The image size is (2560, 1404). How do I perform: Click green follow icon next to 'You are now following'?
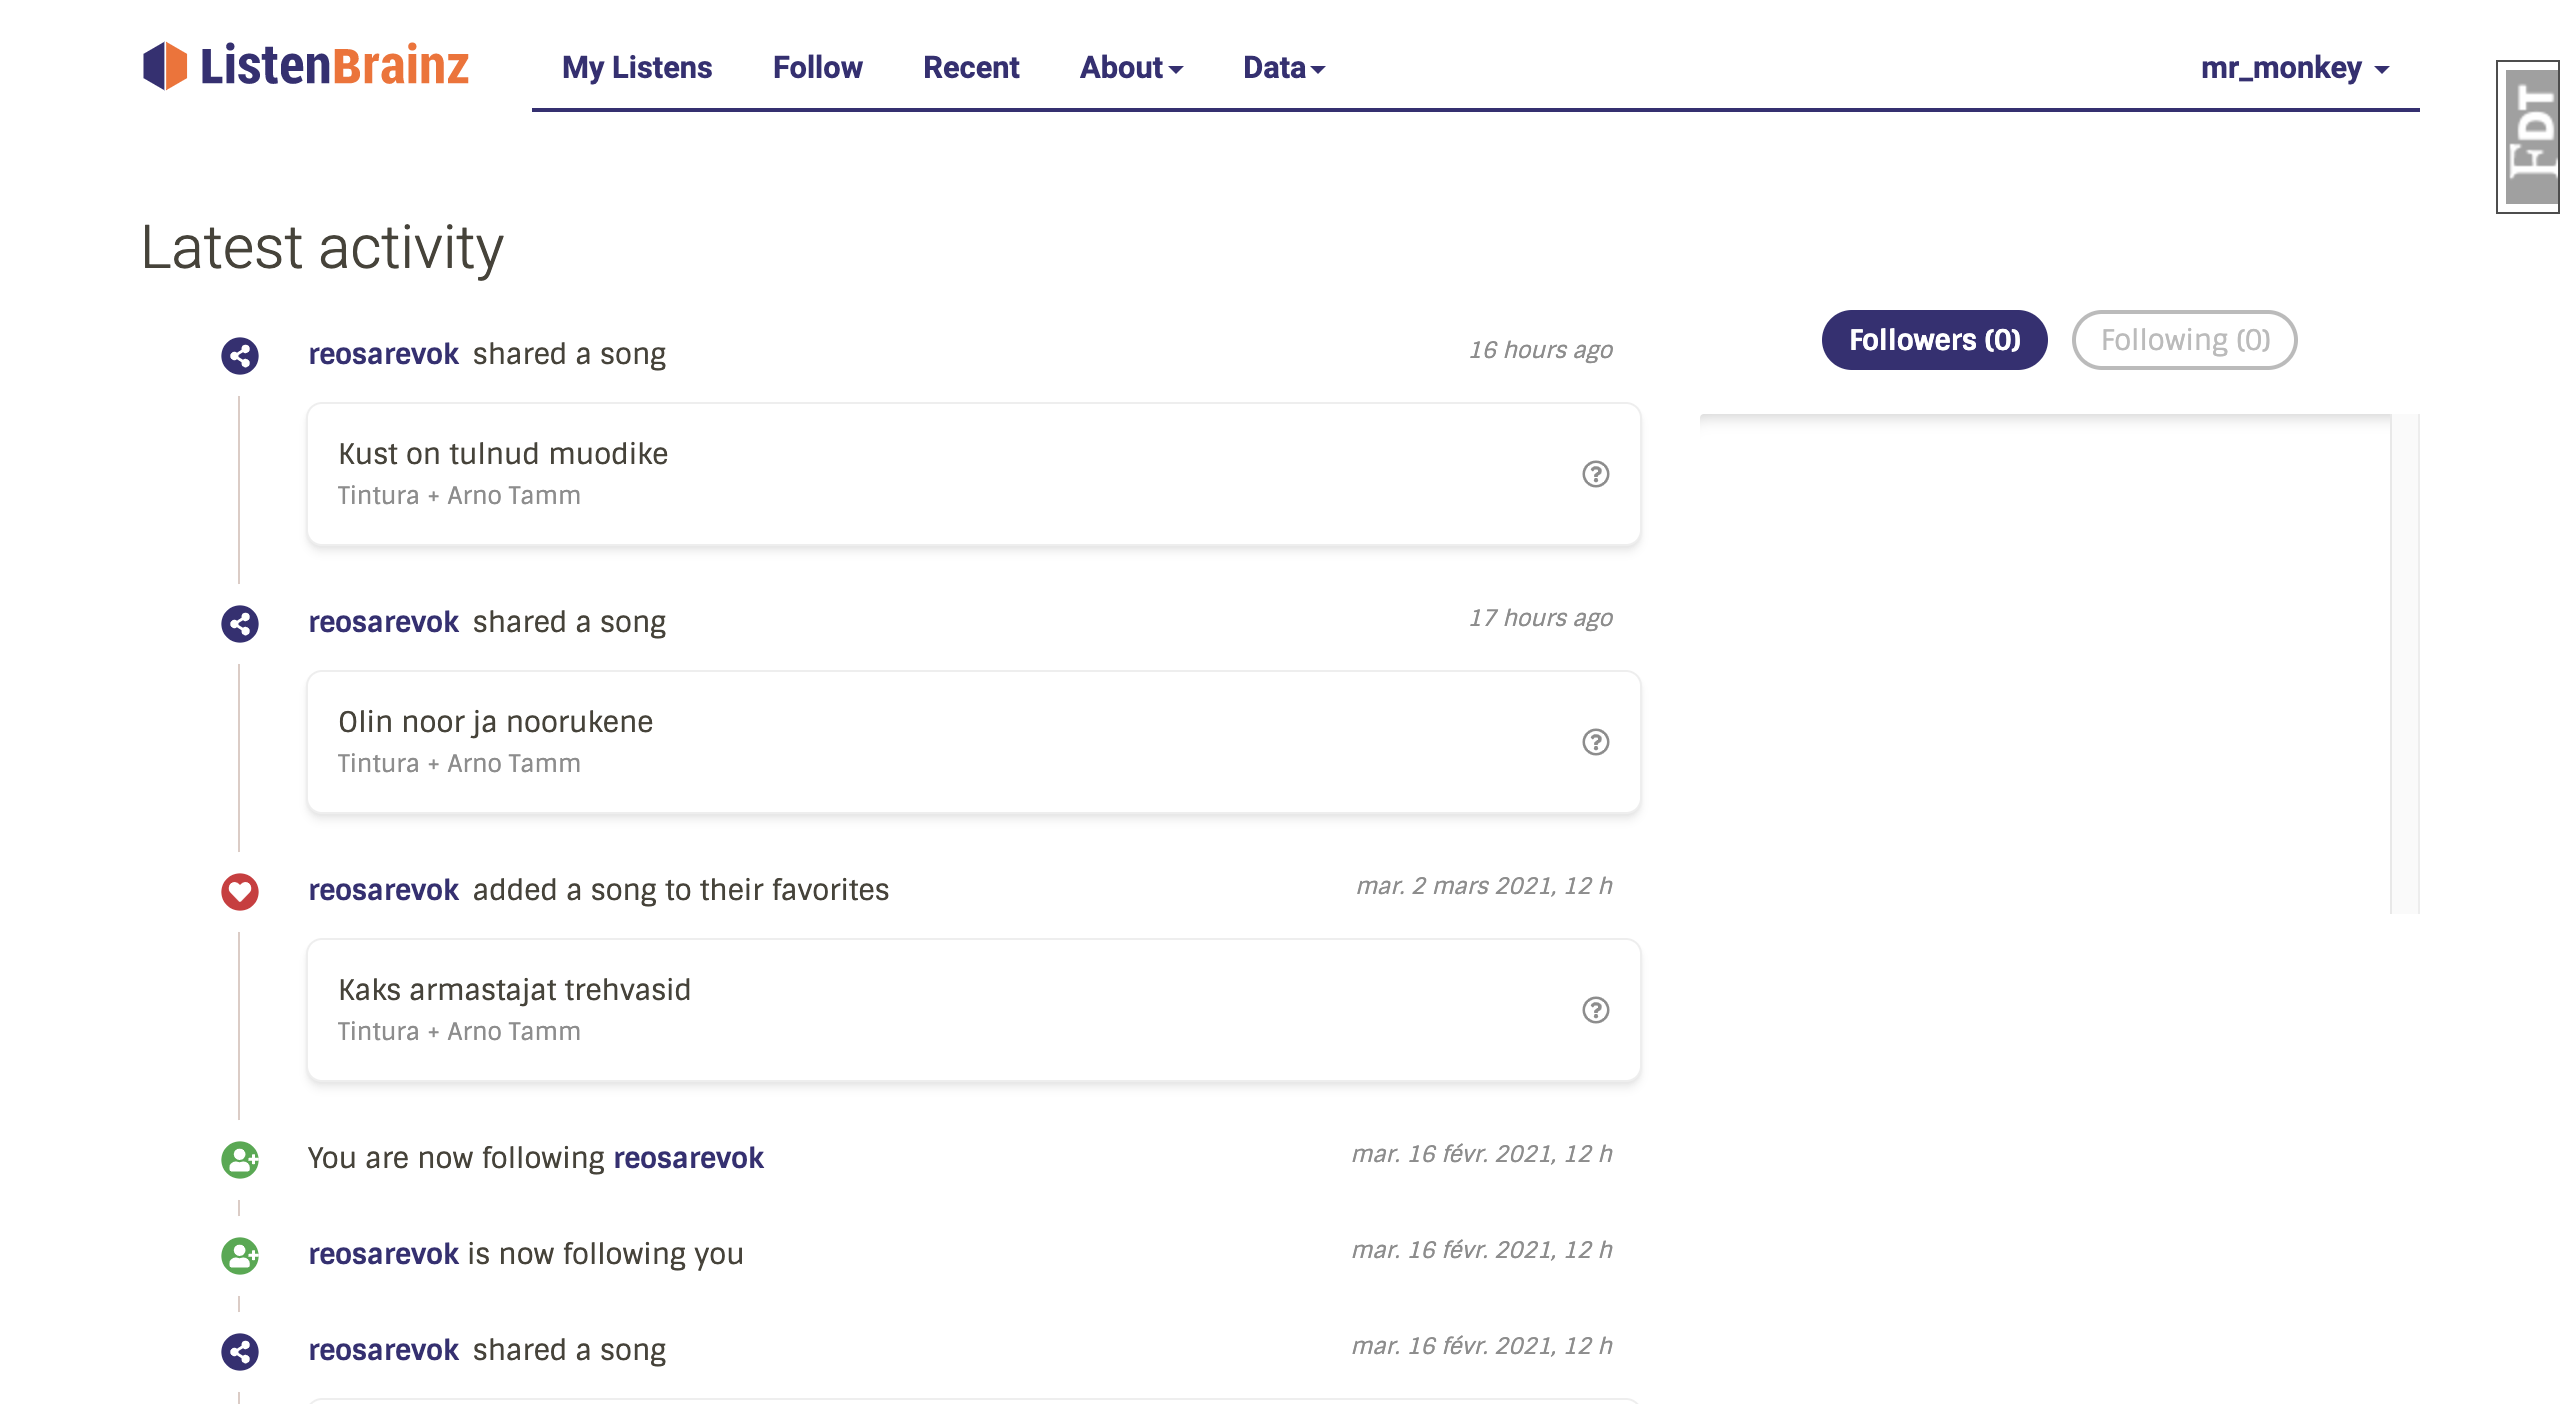(x=240, y=1160)
